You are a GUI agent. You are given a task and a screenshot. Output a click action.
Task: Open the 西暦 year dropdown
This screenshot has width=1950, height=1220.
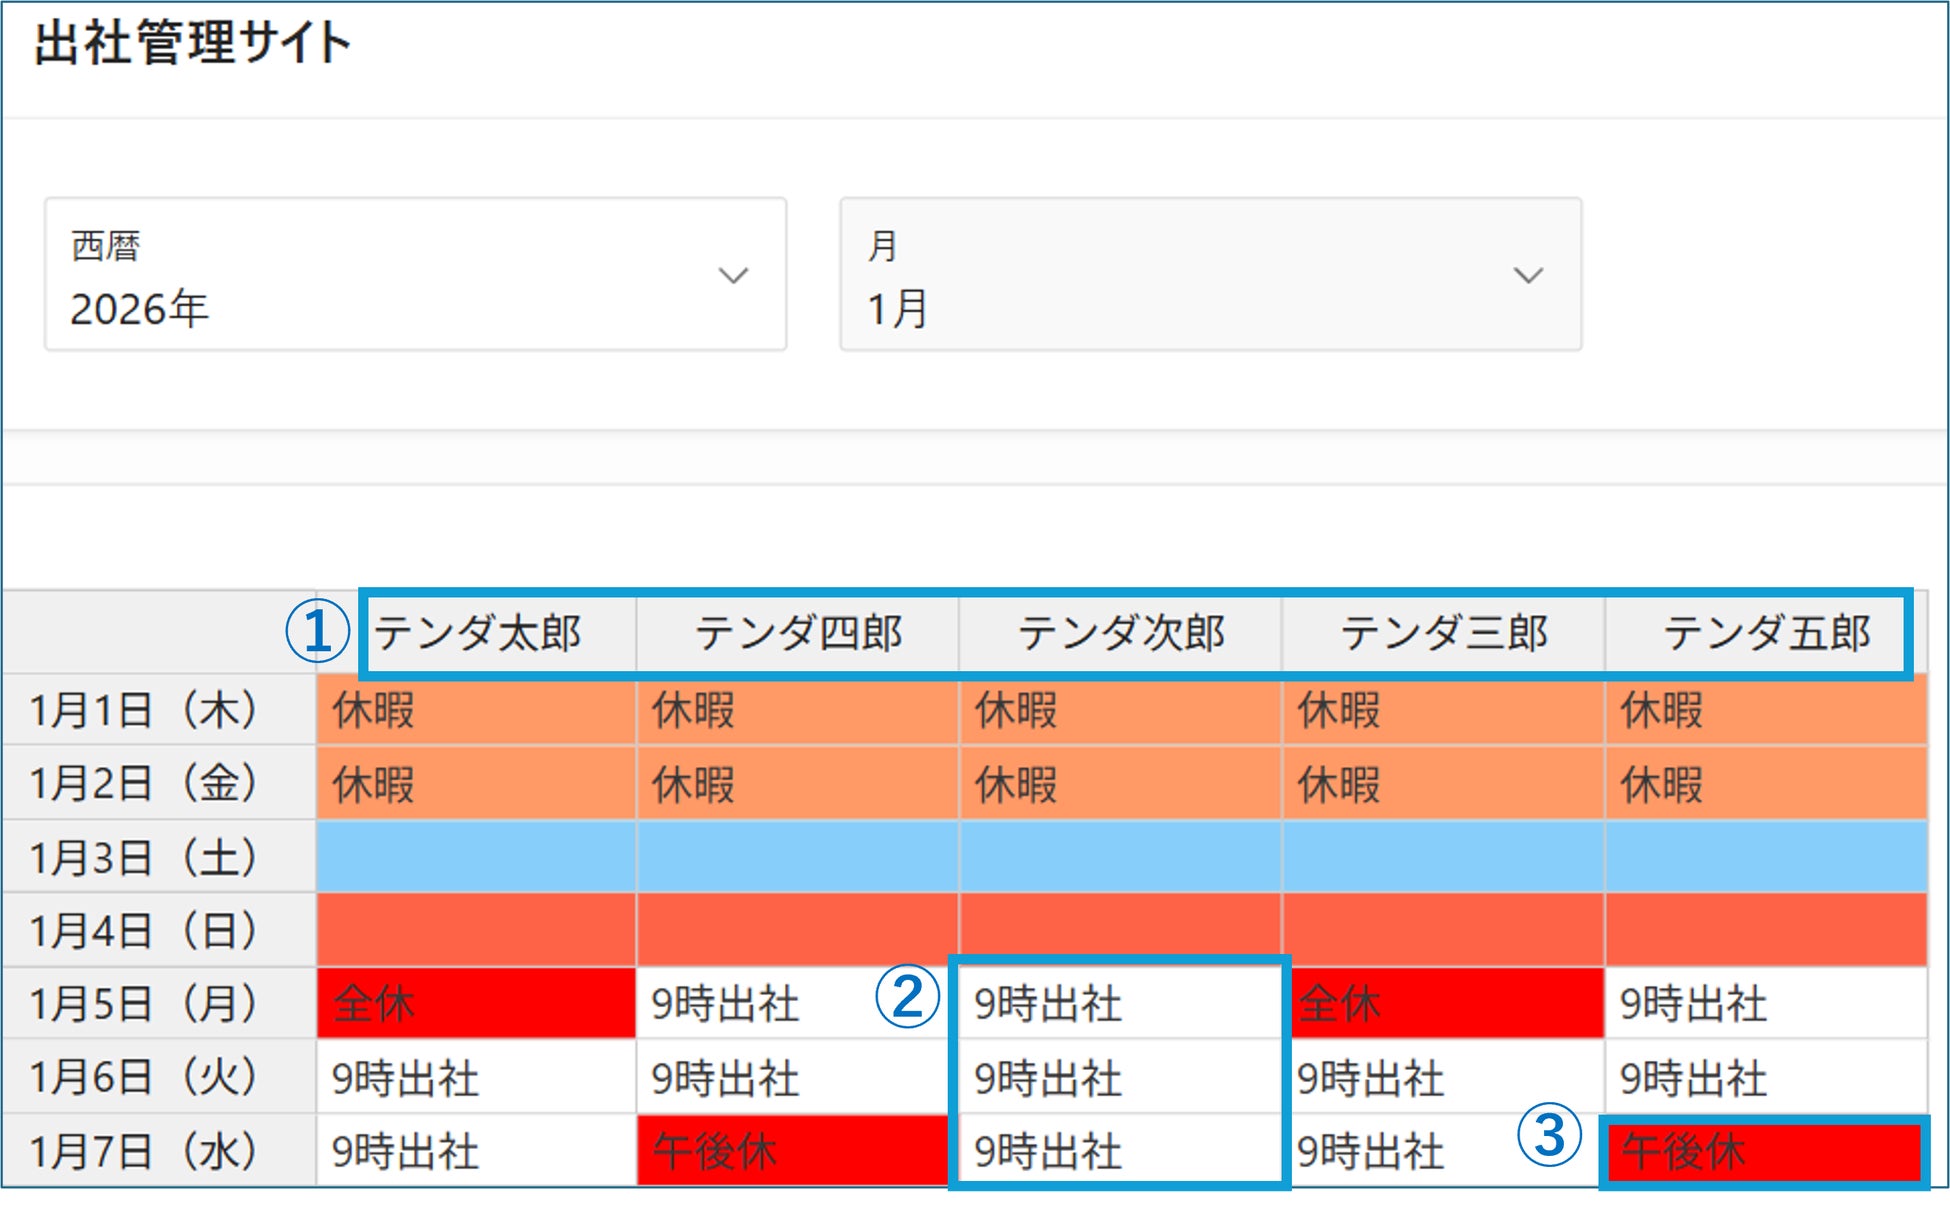coord(415,275)
